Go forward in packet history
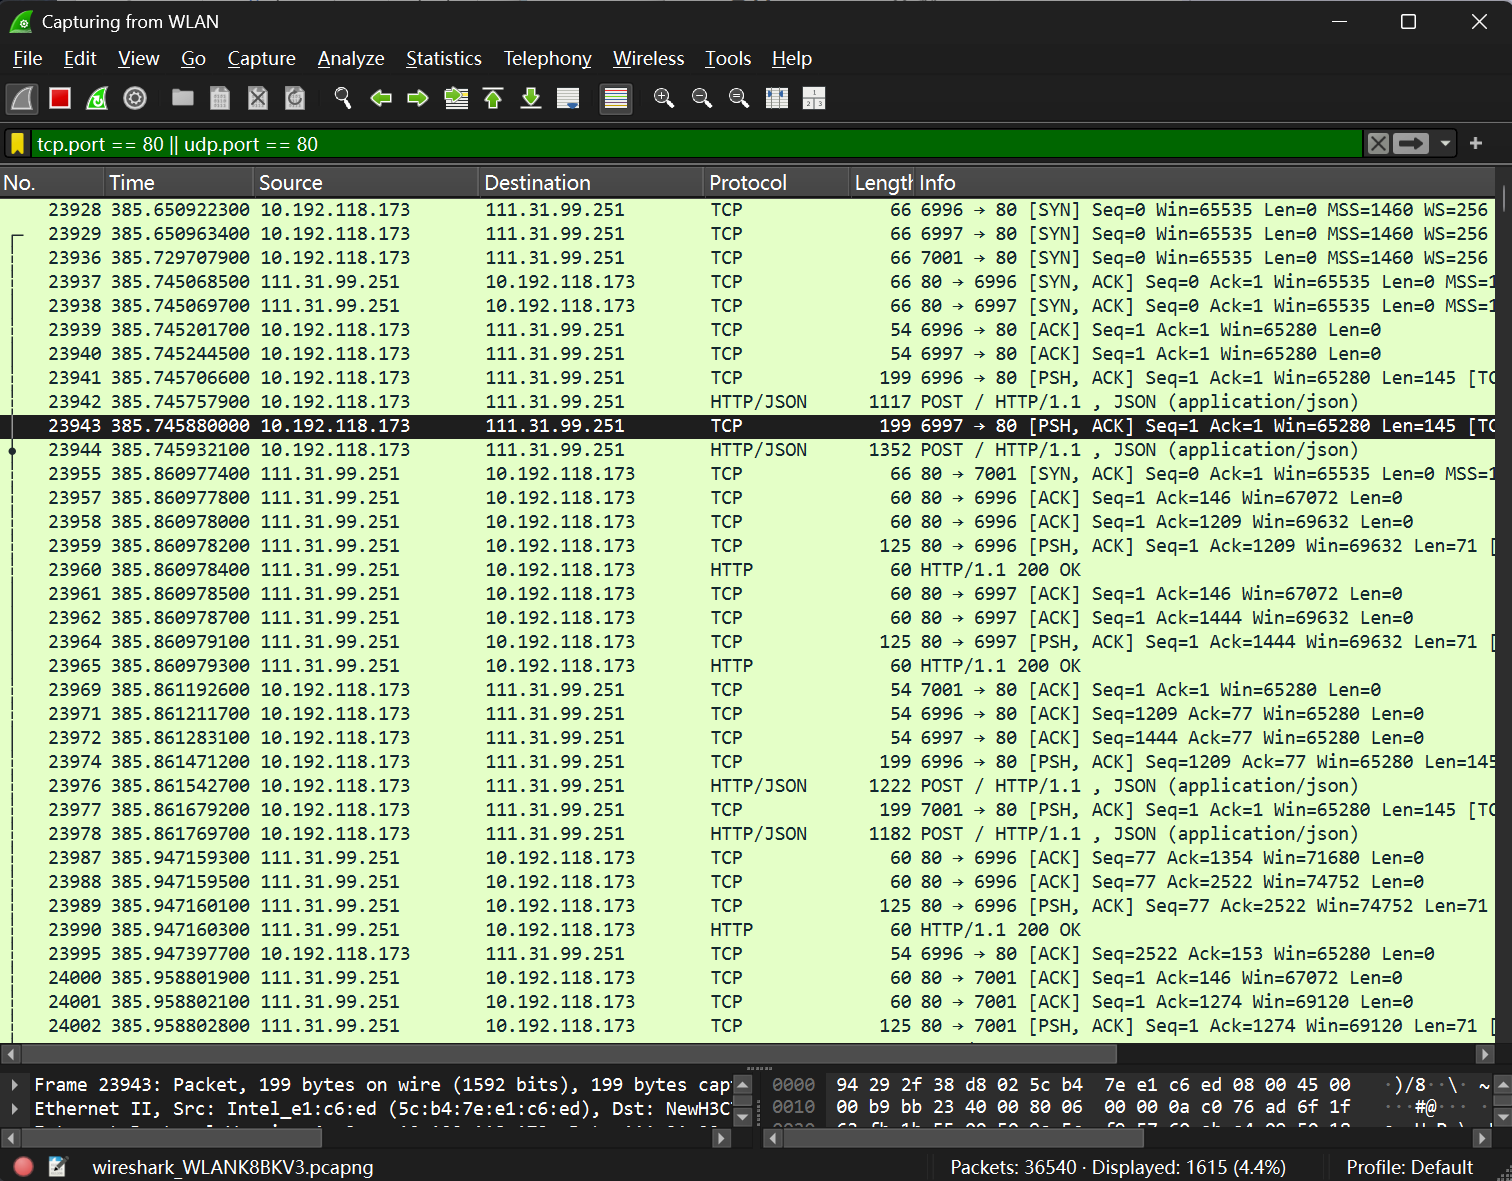This screenshot has width=1512, height=1181. point(418,98)
